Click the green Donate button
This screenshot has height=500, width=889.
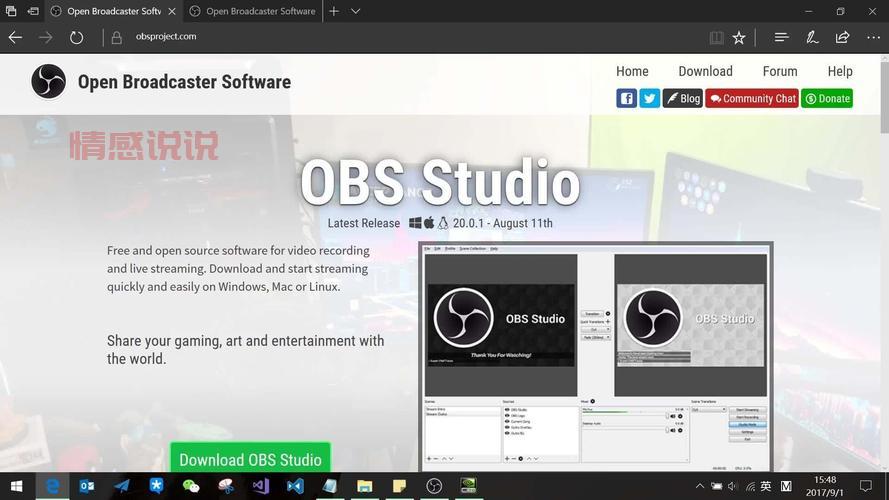(x=827, y=98)
